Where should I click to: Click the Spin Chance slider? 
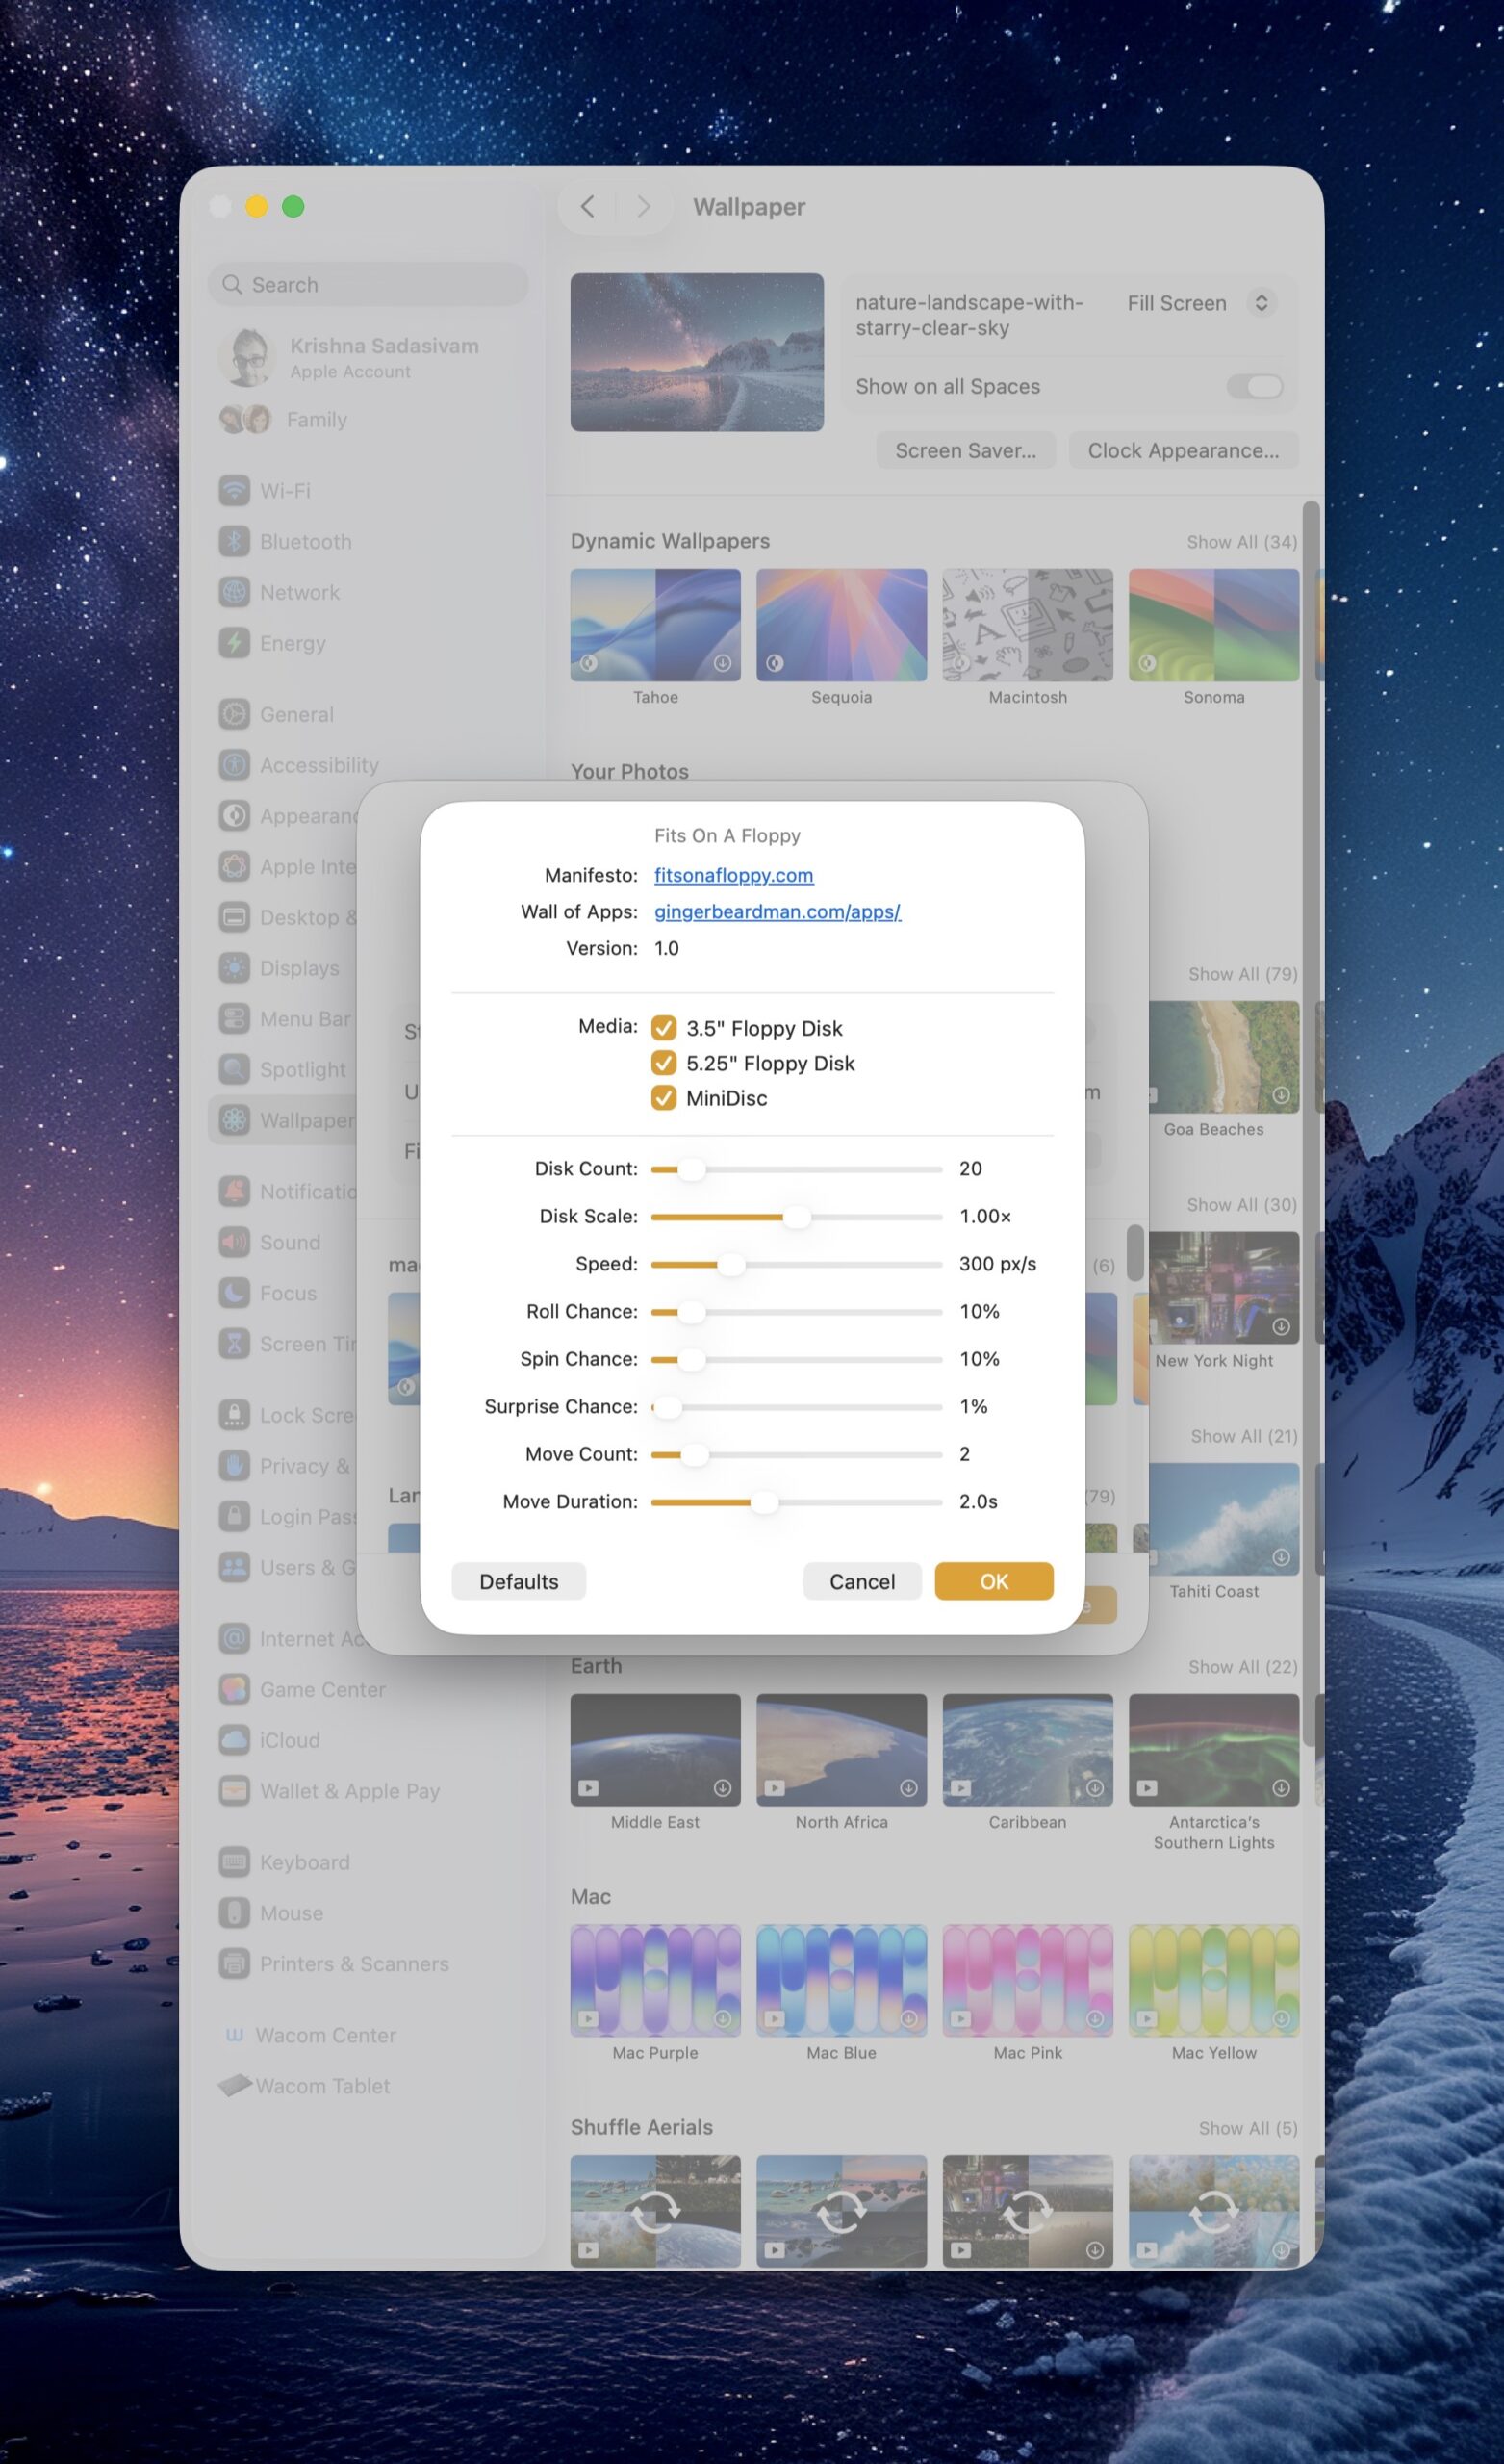[796, 1359]
